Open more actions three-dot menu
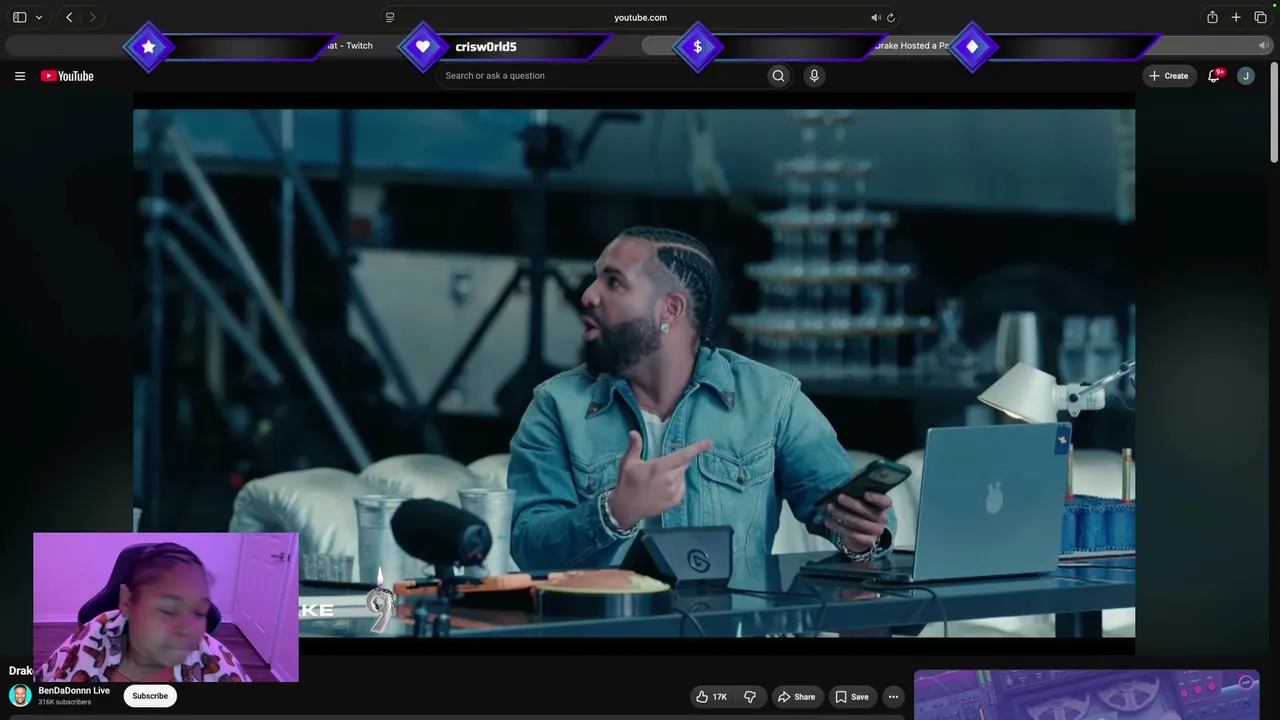 coord(893,697)
